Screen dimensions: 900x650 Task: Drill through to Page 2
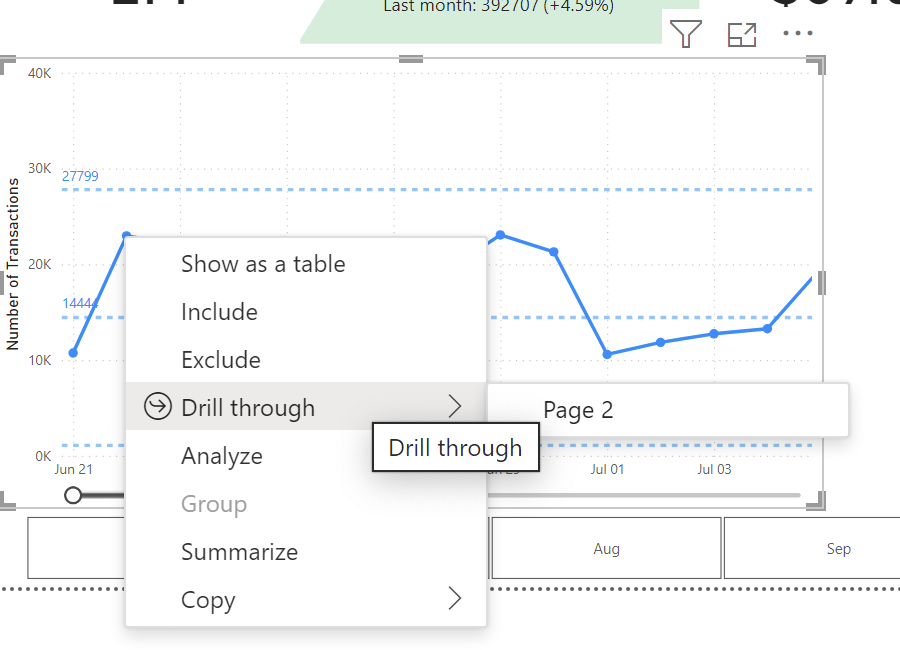[x=668, y=410]
